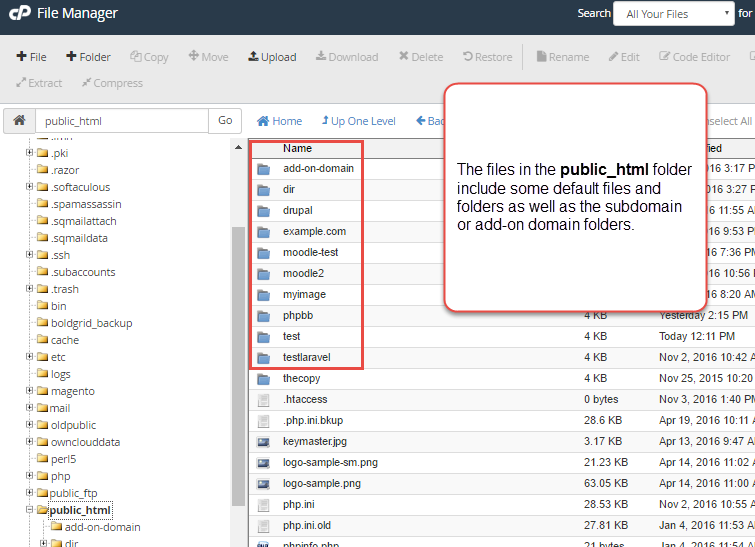755x547 pixels.
Task: Select the .htaccess file icon
Action: click(x=264, y=400)
